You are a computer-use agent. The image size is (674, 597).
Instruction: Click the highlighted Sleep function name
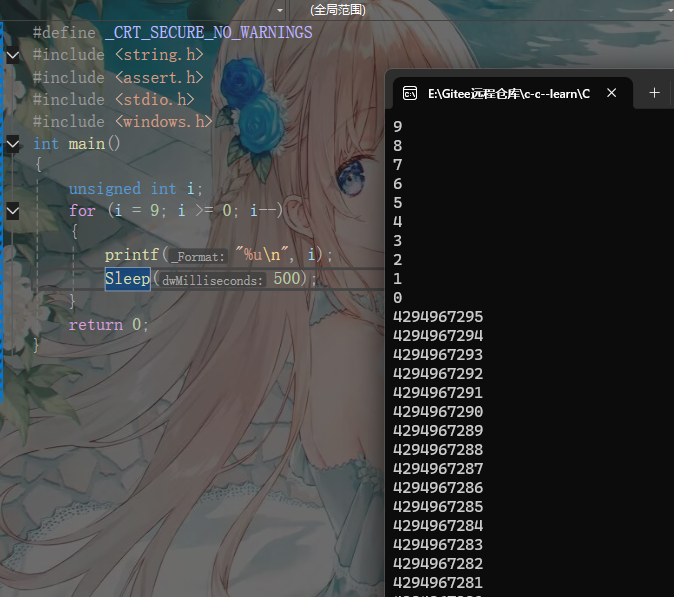point(128,279)
